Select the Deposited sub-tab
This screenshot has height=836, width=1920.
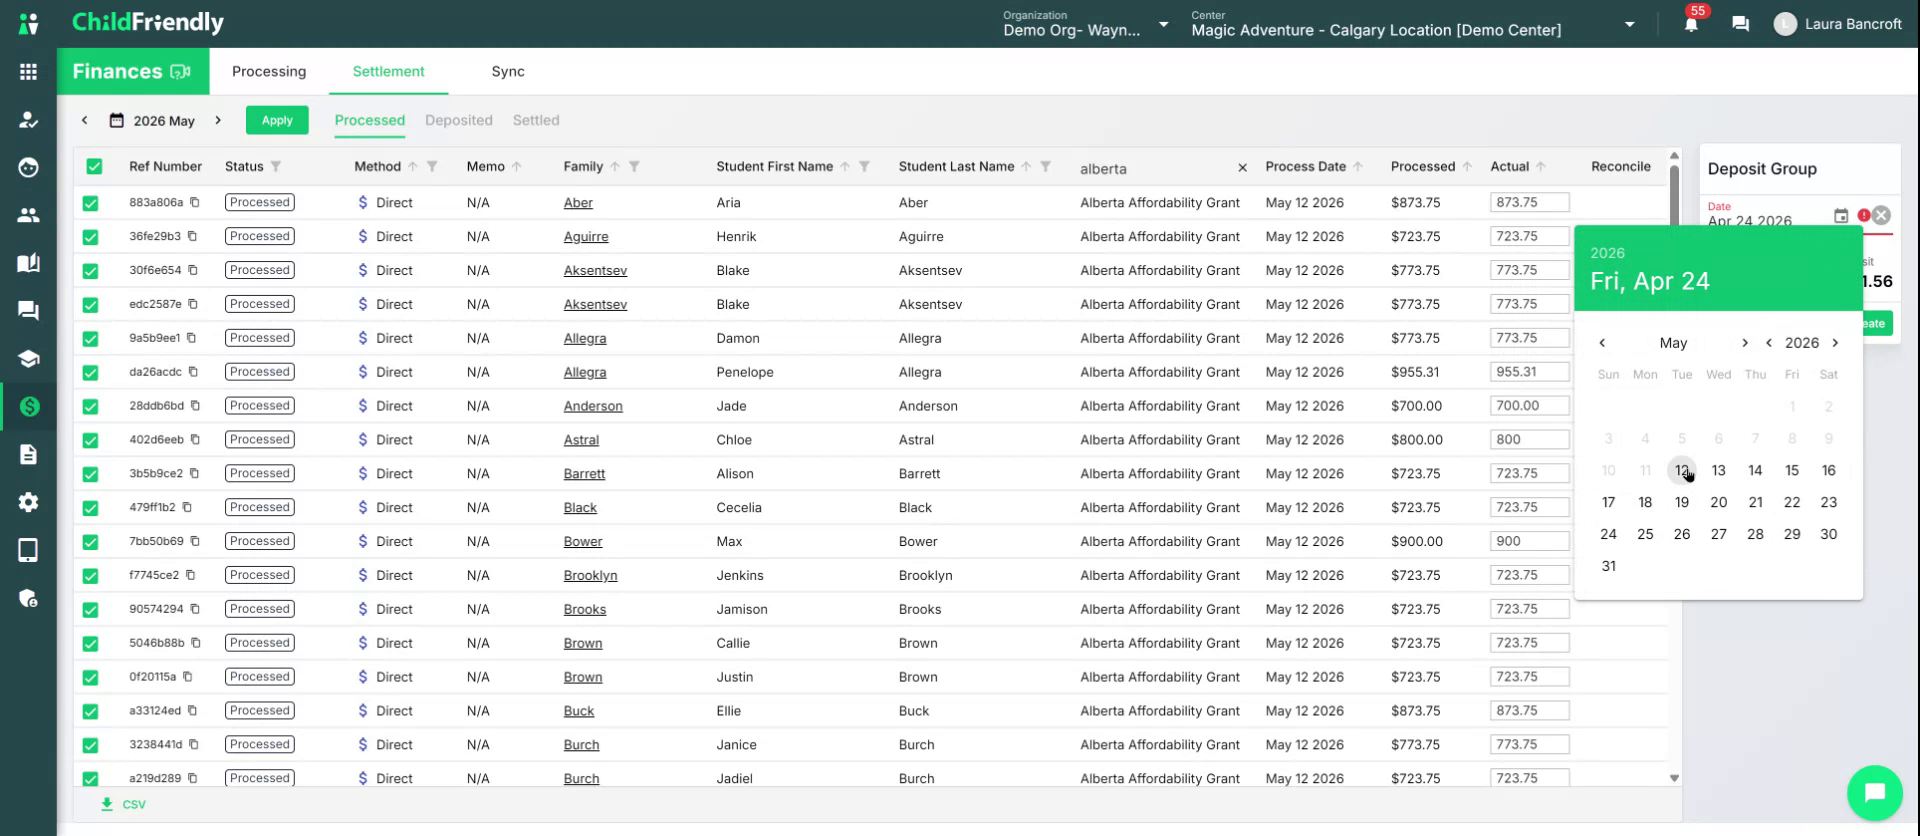459,120
